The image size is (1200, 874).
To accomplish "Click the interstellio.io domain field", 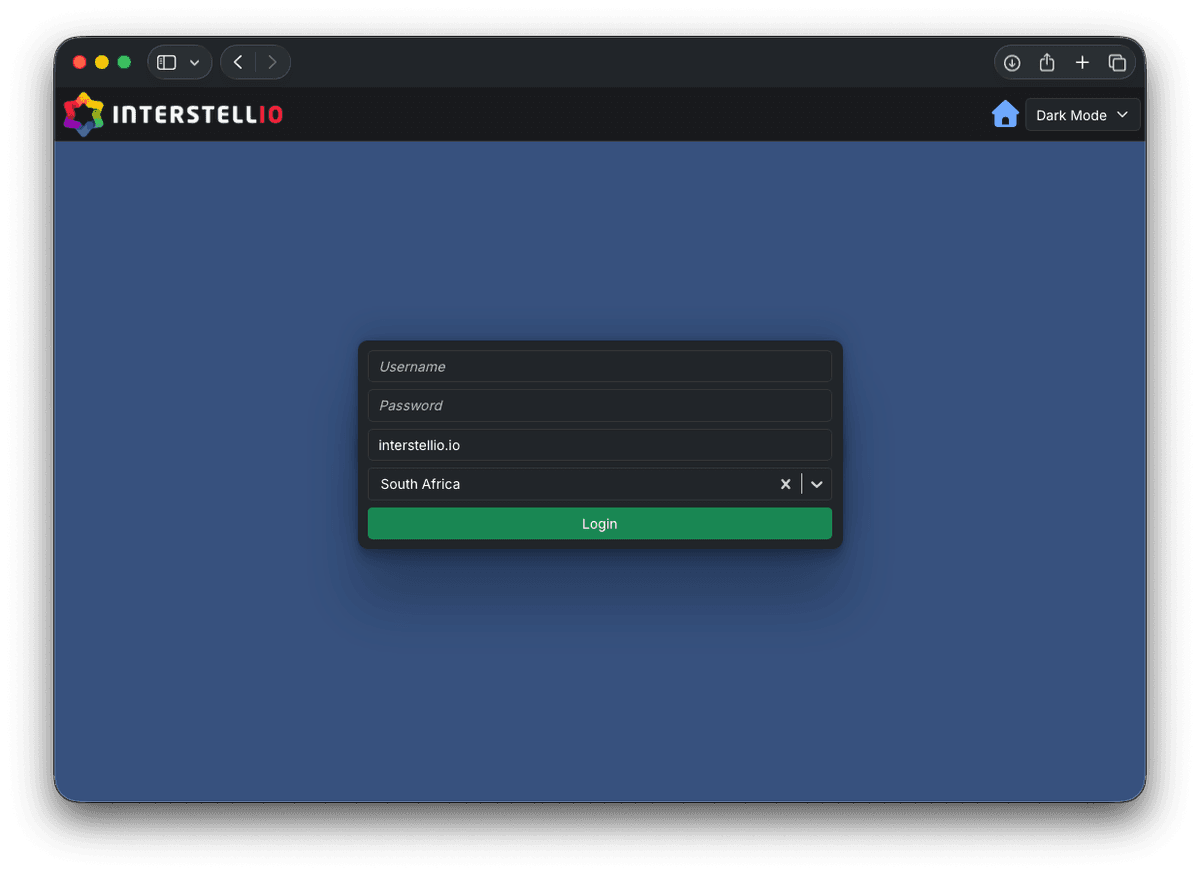I will click(x=599, y=444).
